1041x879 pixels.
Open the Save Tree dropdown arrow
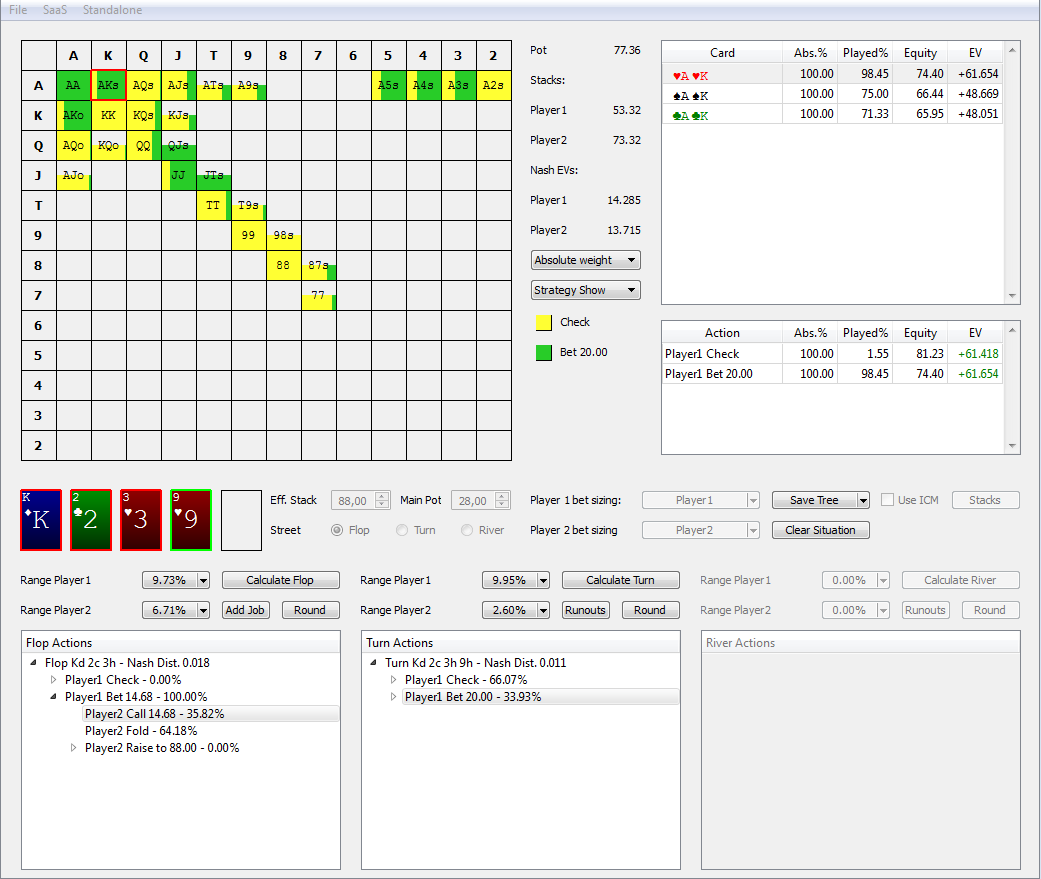pyautogui.click(x=863, y=501)
